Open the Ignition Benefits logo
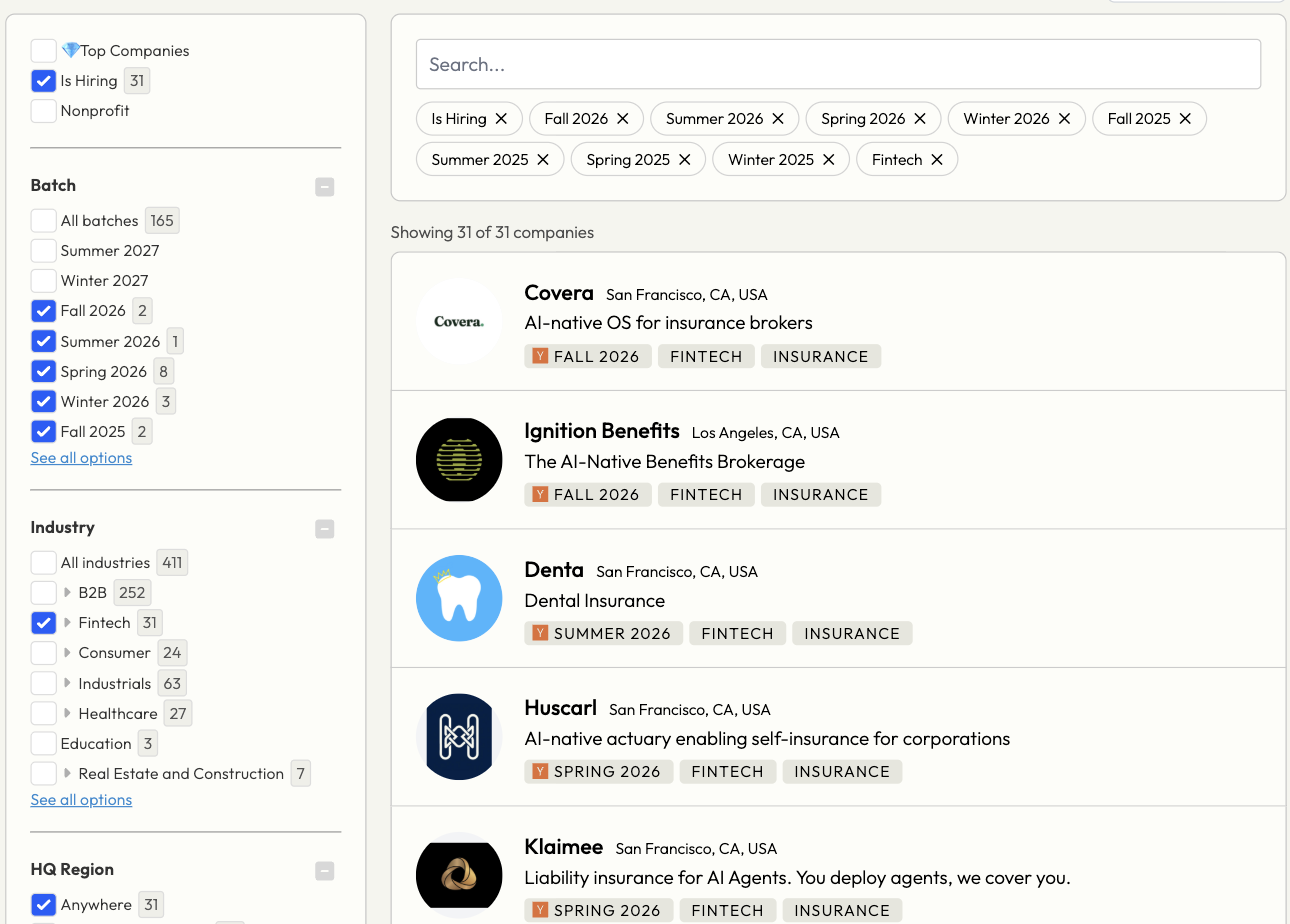Screen dimensions: 1290x924 459,460
